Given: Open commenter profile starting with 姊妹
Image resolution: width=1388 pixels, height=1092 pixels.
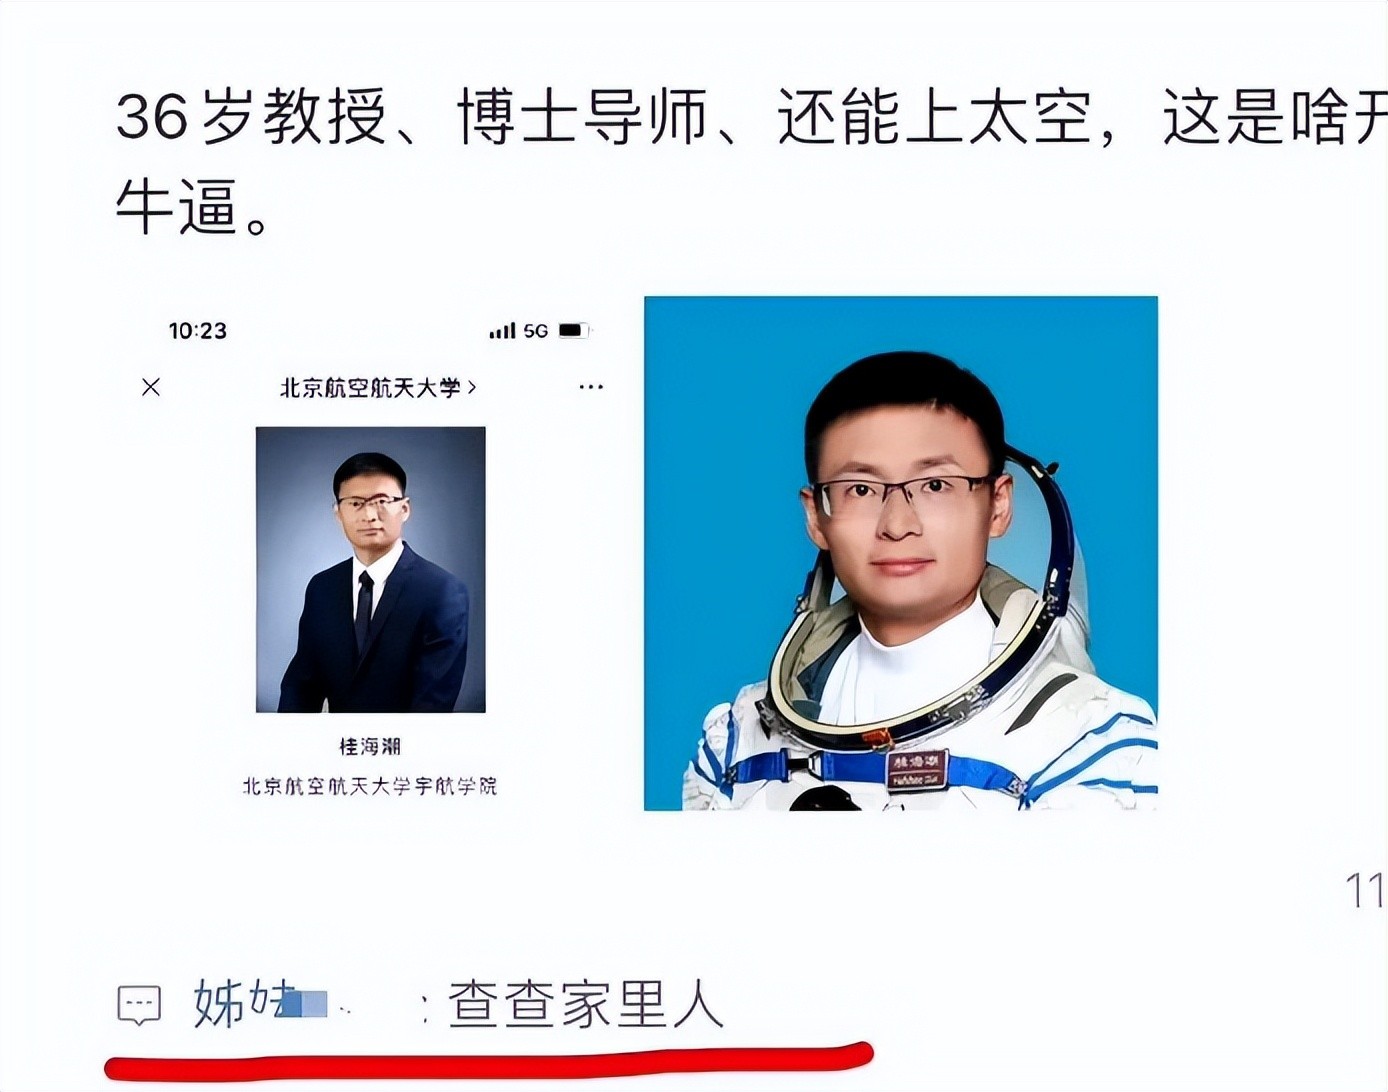Looking at the screenshot, I should [272, 1003].
